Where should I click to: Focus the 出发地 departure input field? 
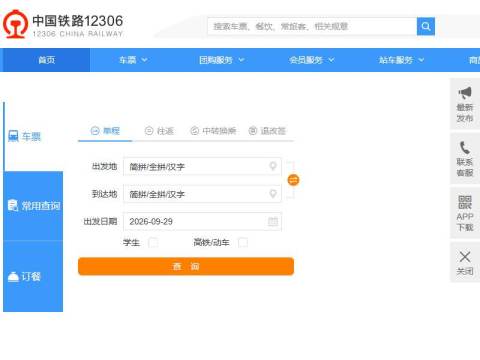coord(202,166)
